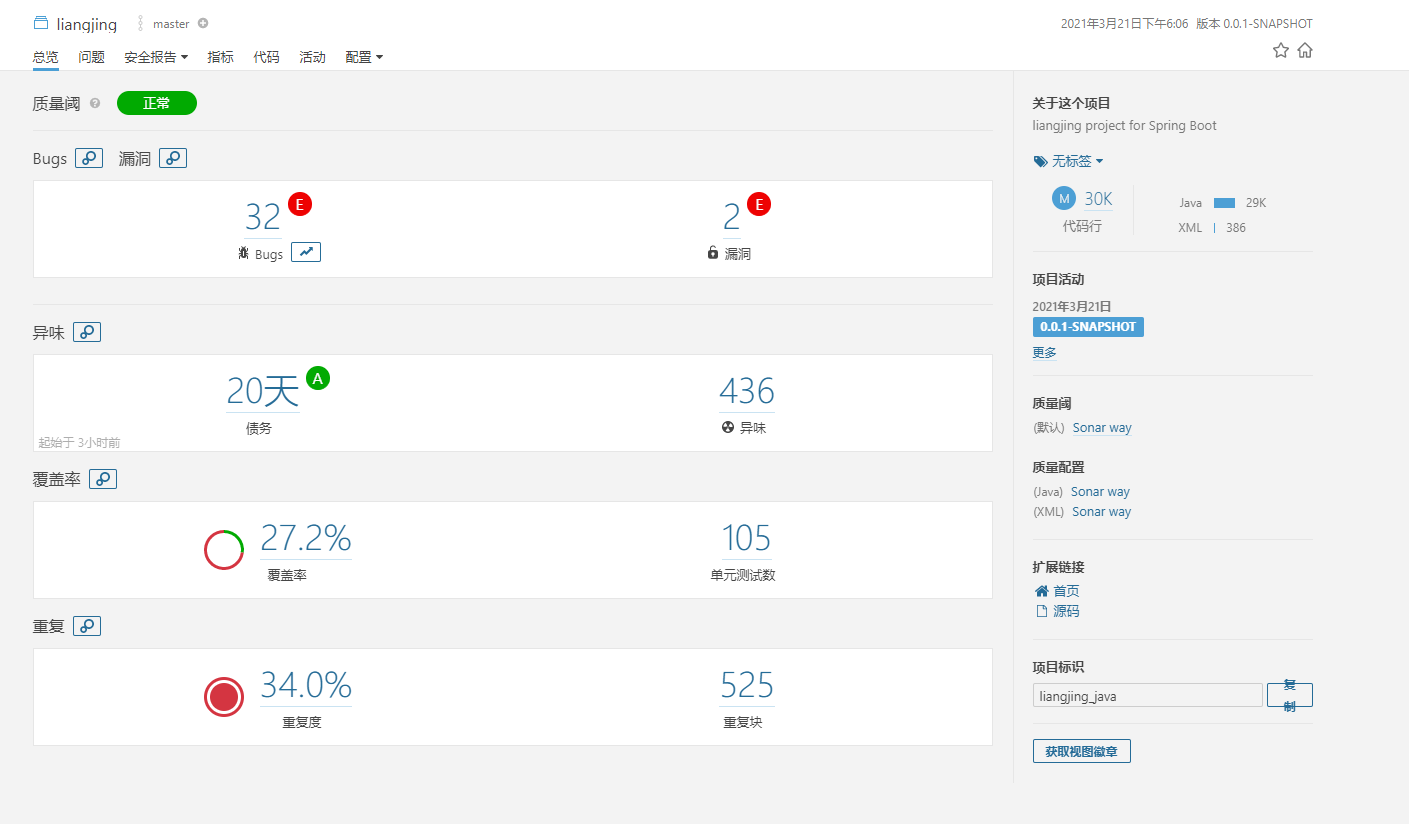Click the 30K lines of code link
1409x824 pixels.
point(1098,199)
